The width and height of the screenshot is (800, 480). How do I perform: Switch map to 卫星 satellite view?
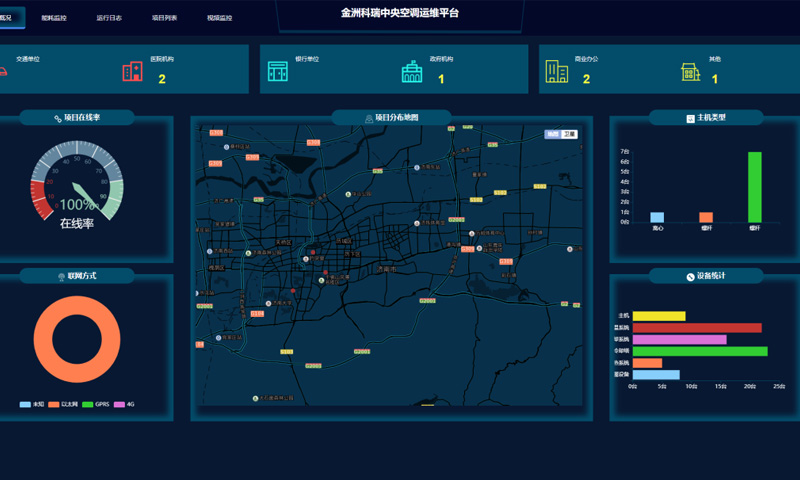click(569, 134)
